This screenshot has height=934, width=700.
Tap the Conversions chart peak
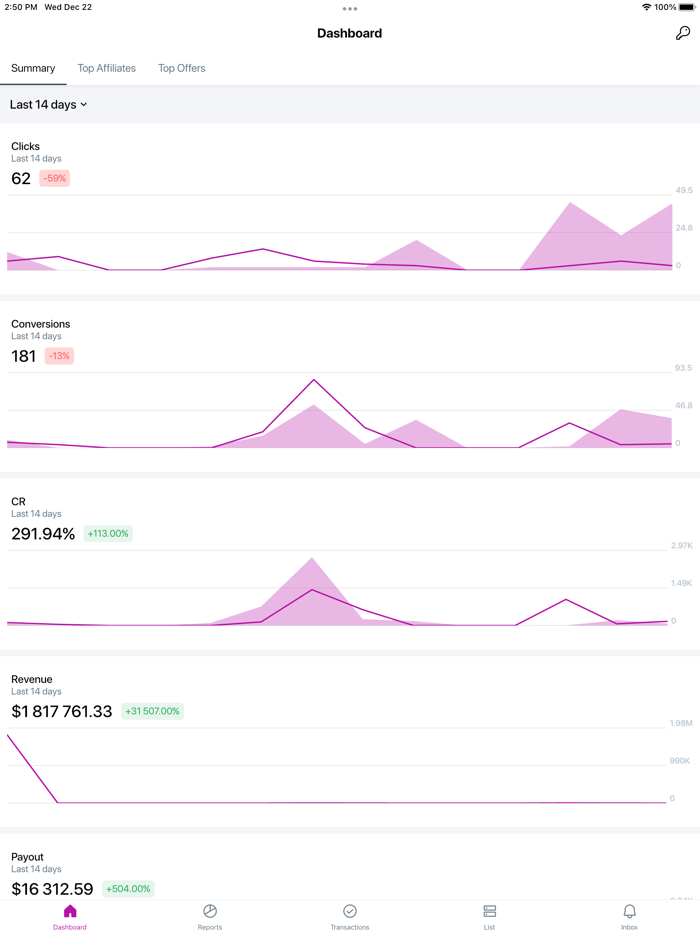tap(314, 381)
